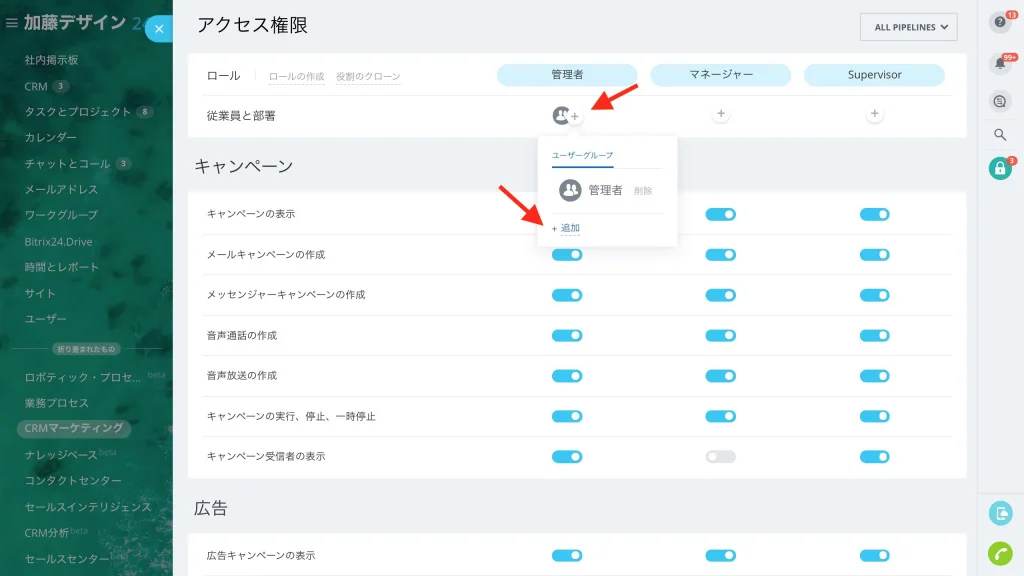Enable キャンペーン受信者の表示 for マネージャー
The image size is (1024, 576).
point(720,456)
